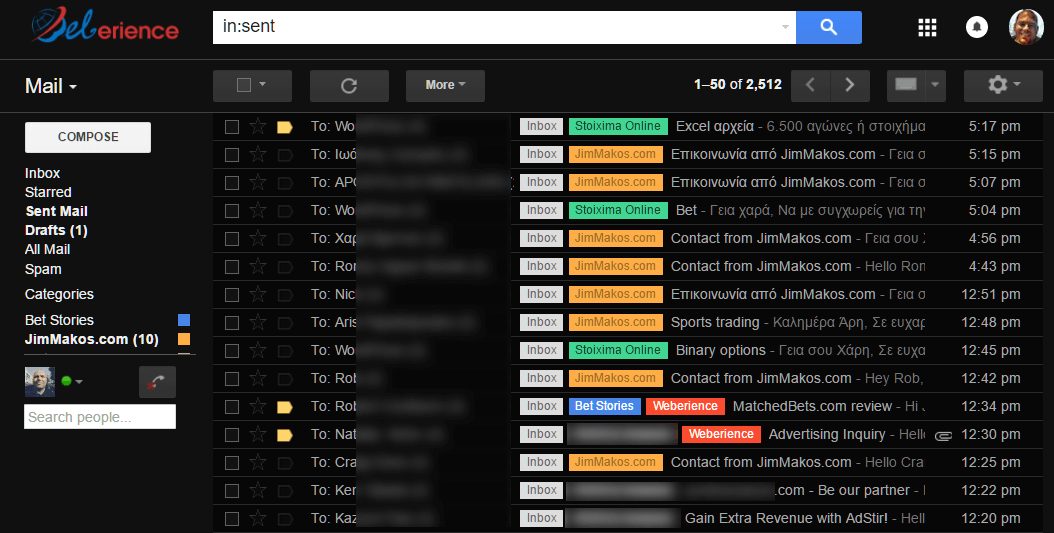The width and height of the screenshot is (1054, 533).
Task: Select the Advertising Inquiry email checkbox
Action: point(232,435)
